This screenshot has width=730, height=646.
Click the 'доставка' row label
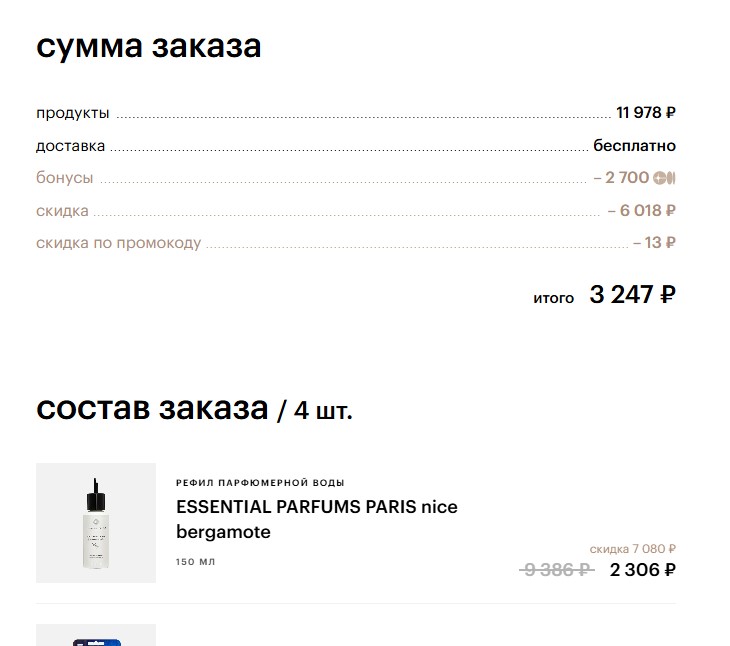click(70, 146)
